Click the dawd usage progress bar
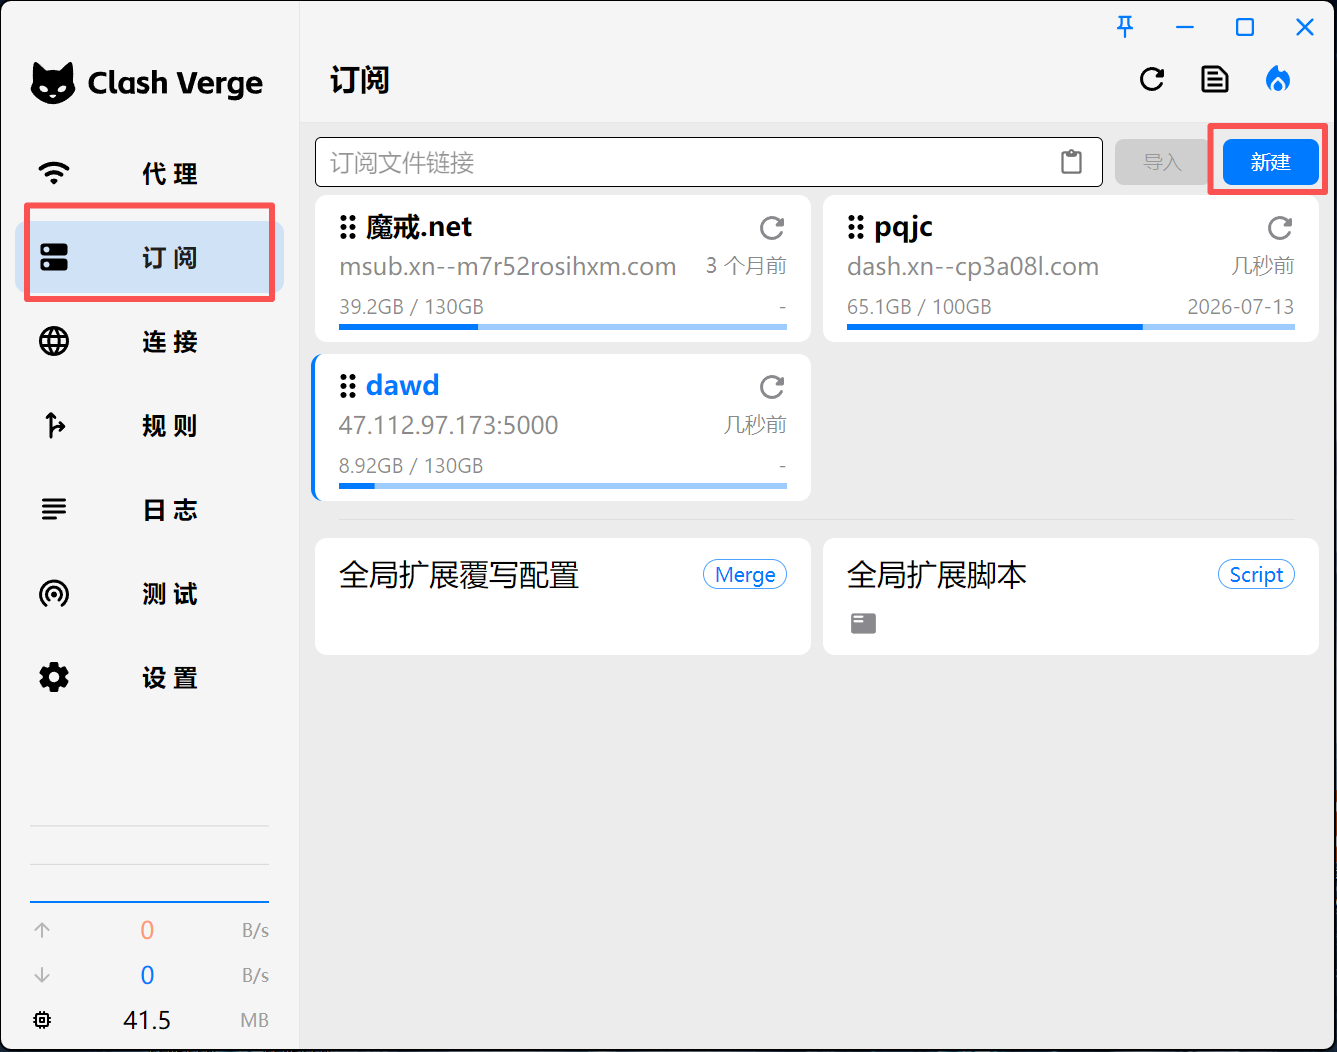The height and width of the screenshot is (1052, 1337). 563,486
